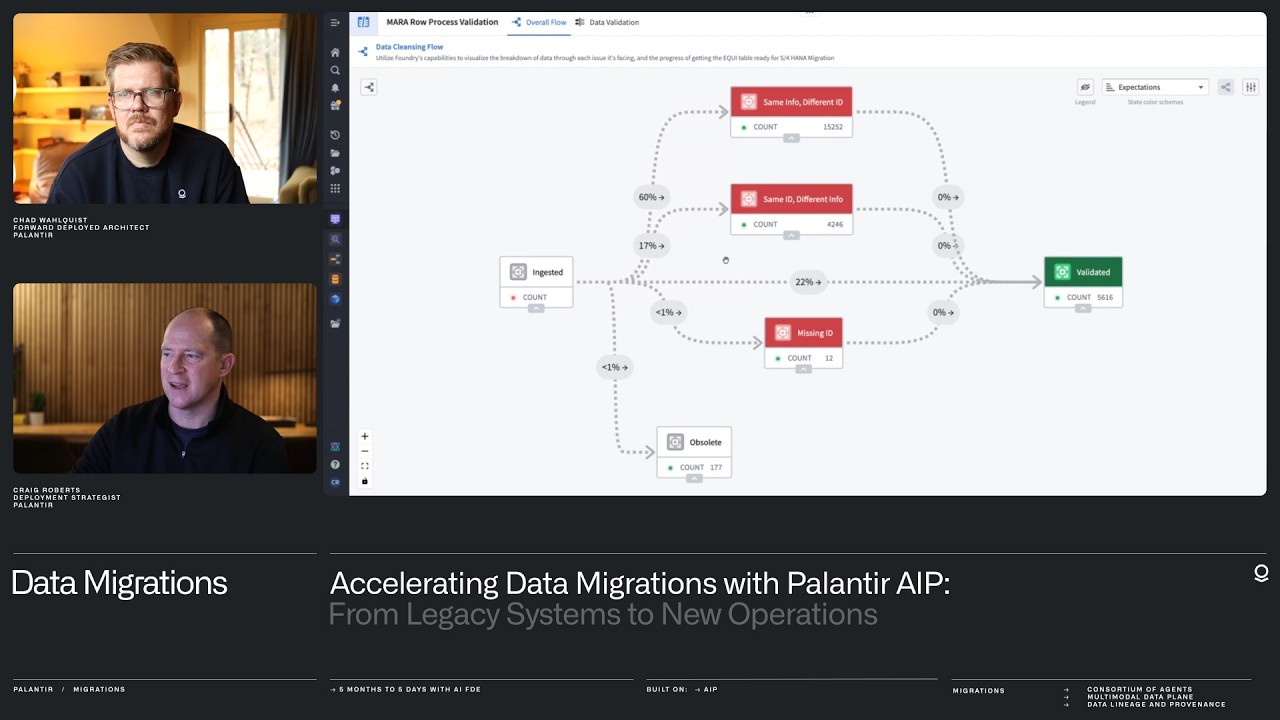Click the COUNT 15252 value

832,127
